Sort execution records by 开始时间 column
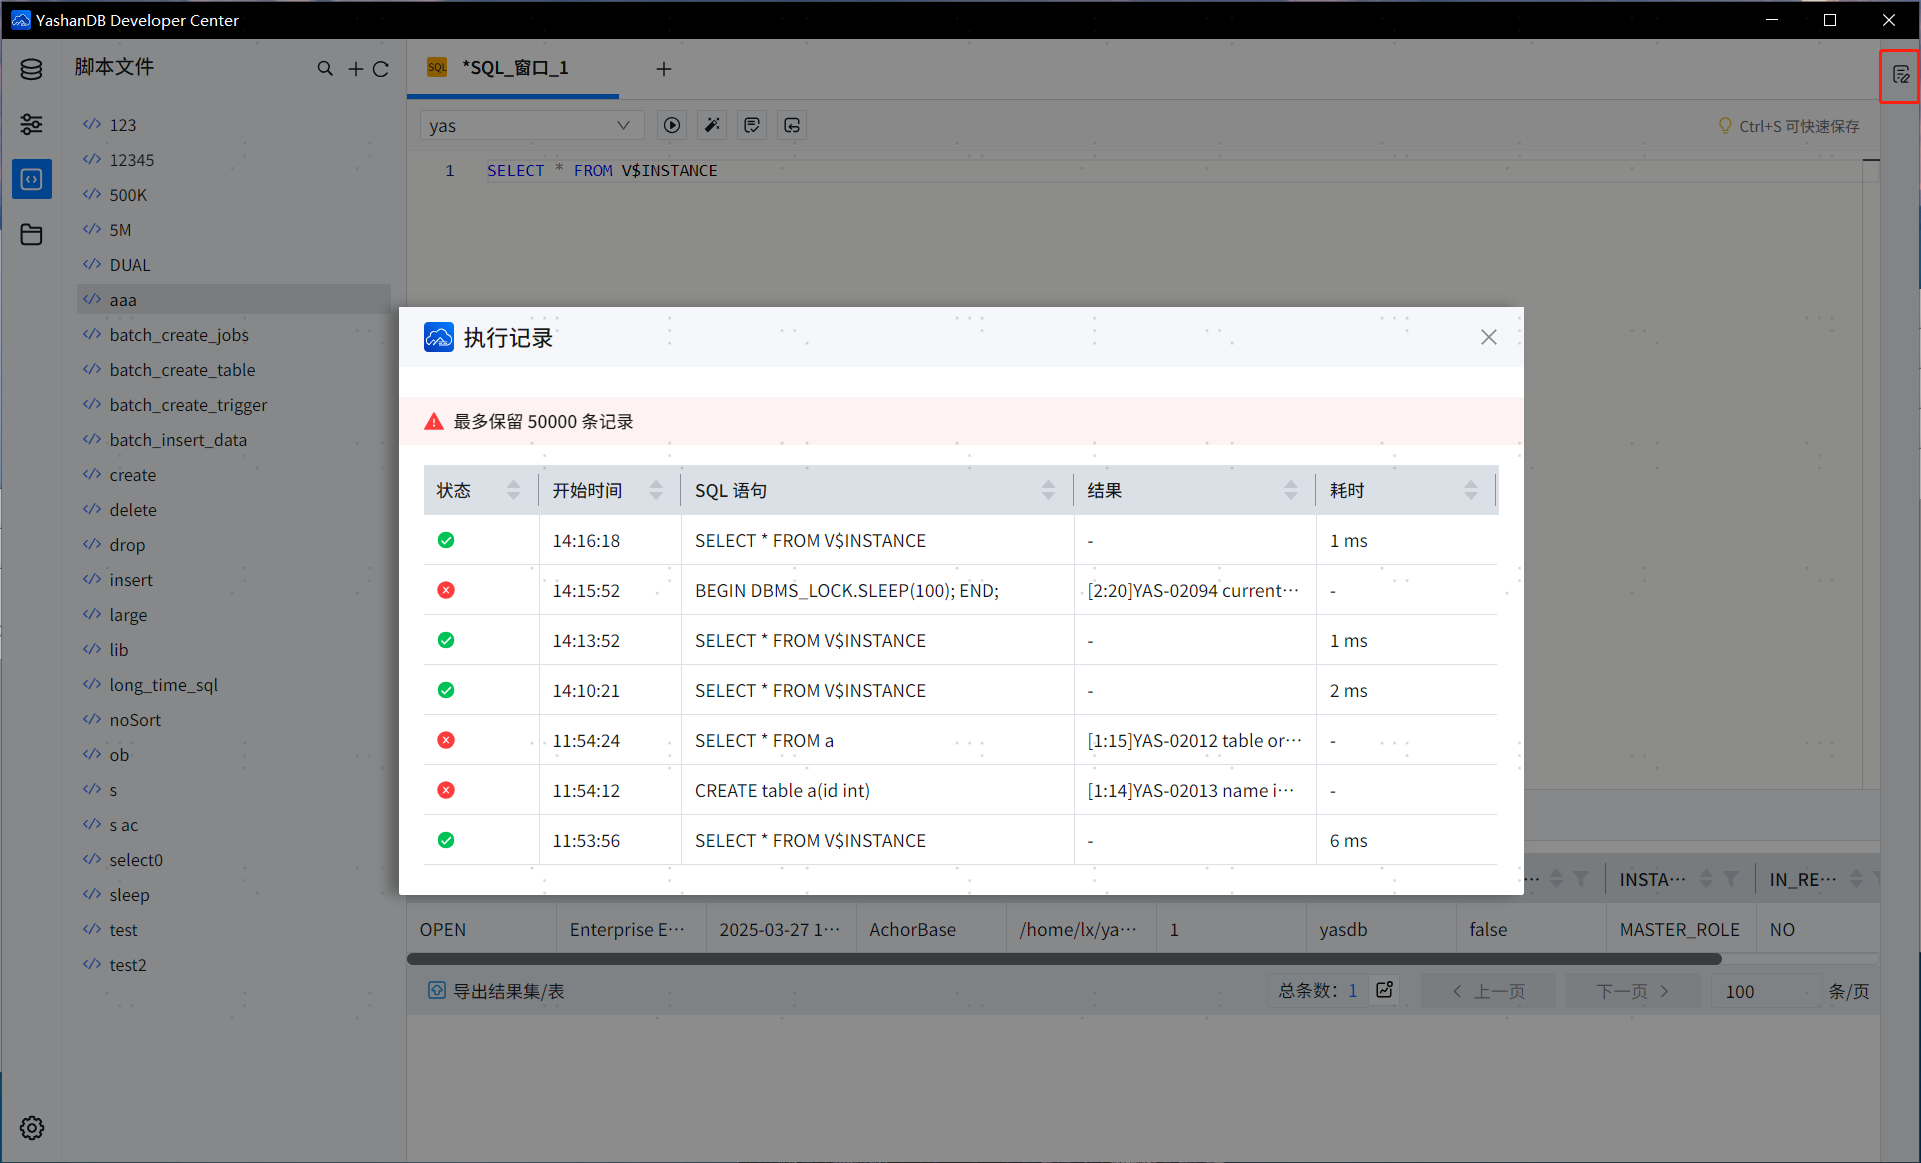1921x1163 pixels. click(655, 490)
